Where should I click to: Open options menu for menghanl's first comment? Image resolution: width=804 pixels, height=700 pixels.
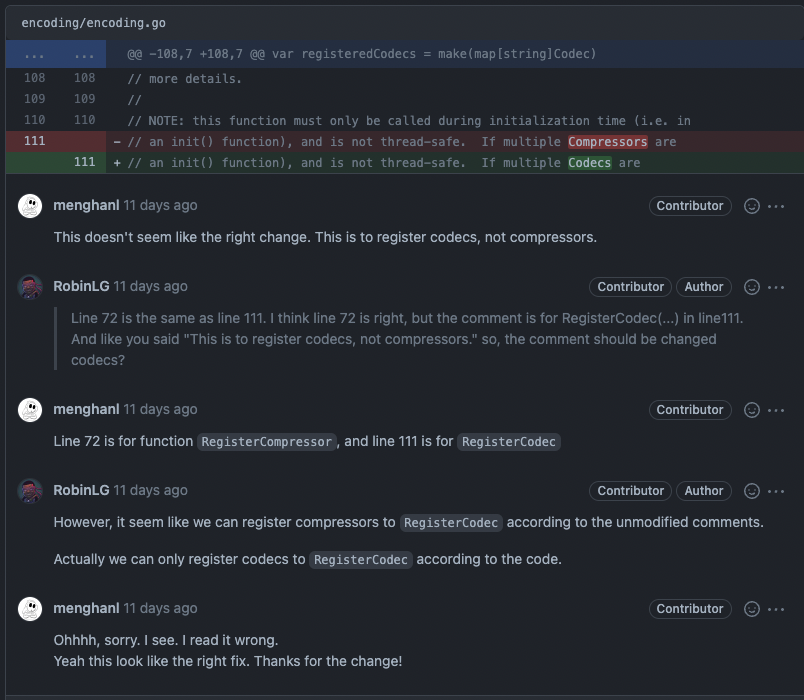coord(776,206)
